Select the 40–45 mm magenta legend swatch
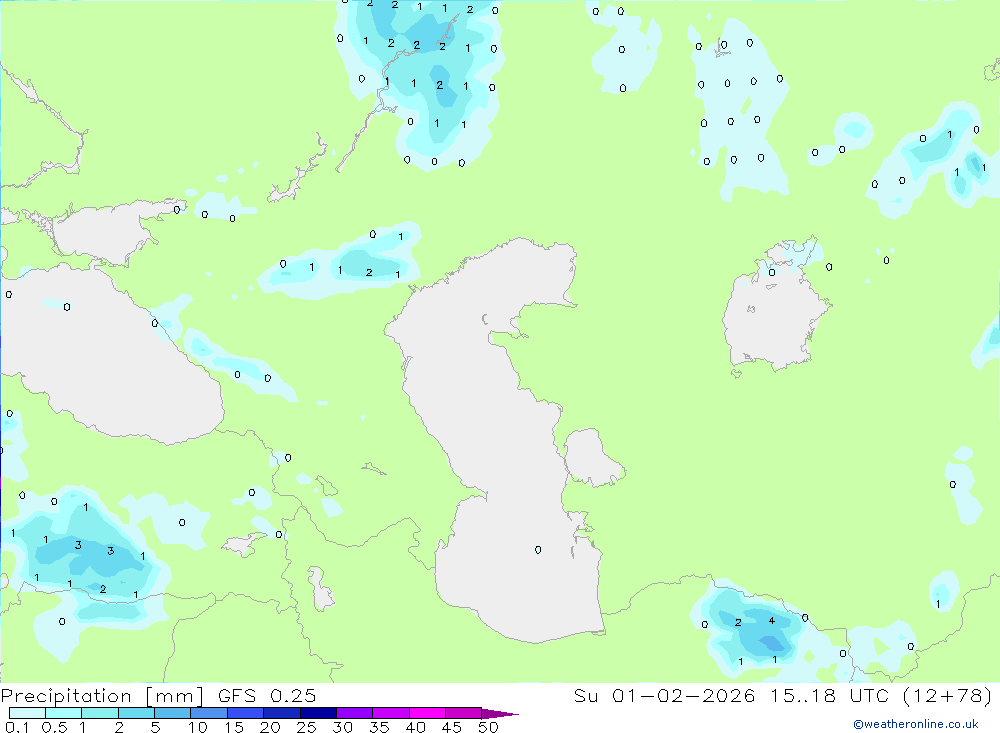This screenshot has width=1000, height=733. 427,713
